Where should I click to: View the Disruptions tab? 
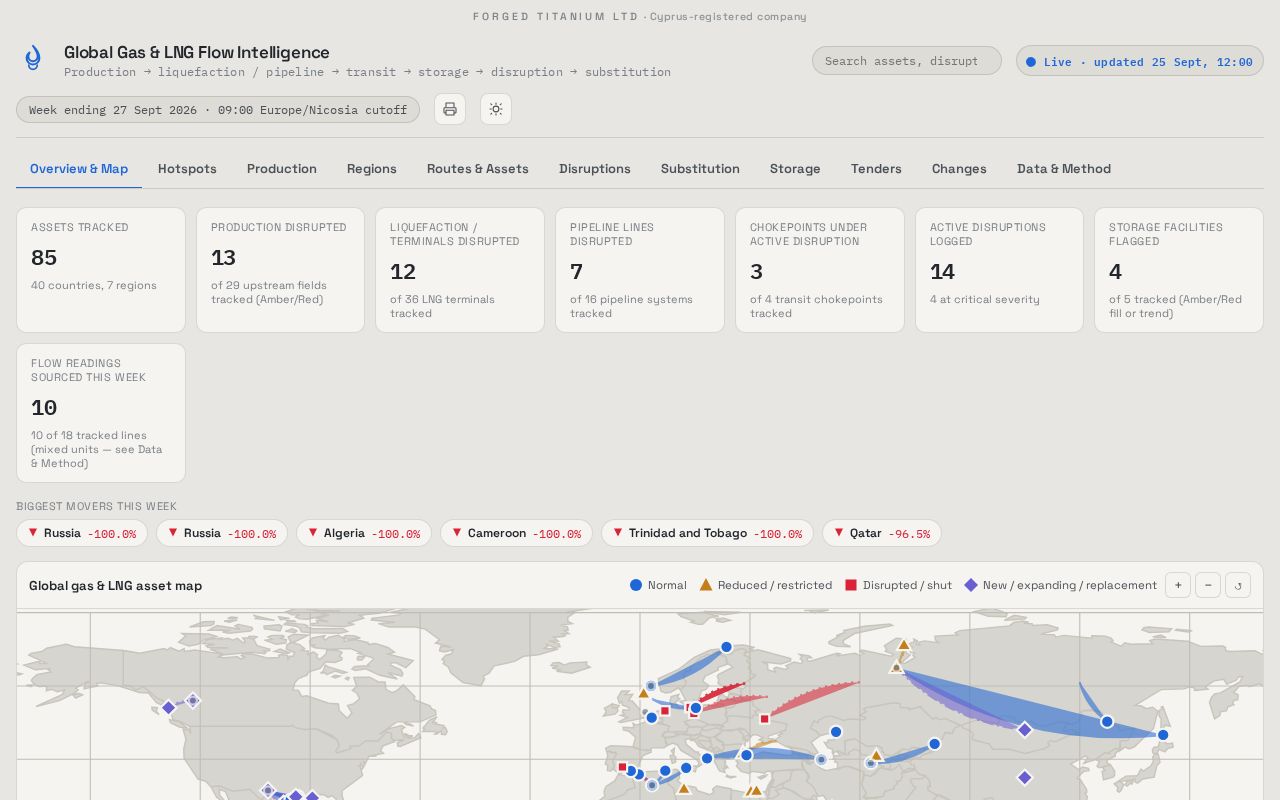595,169
